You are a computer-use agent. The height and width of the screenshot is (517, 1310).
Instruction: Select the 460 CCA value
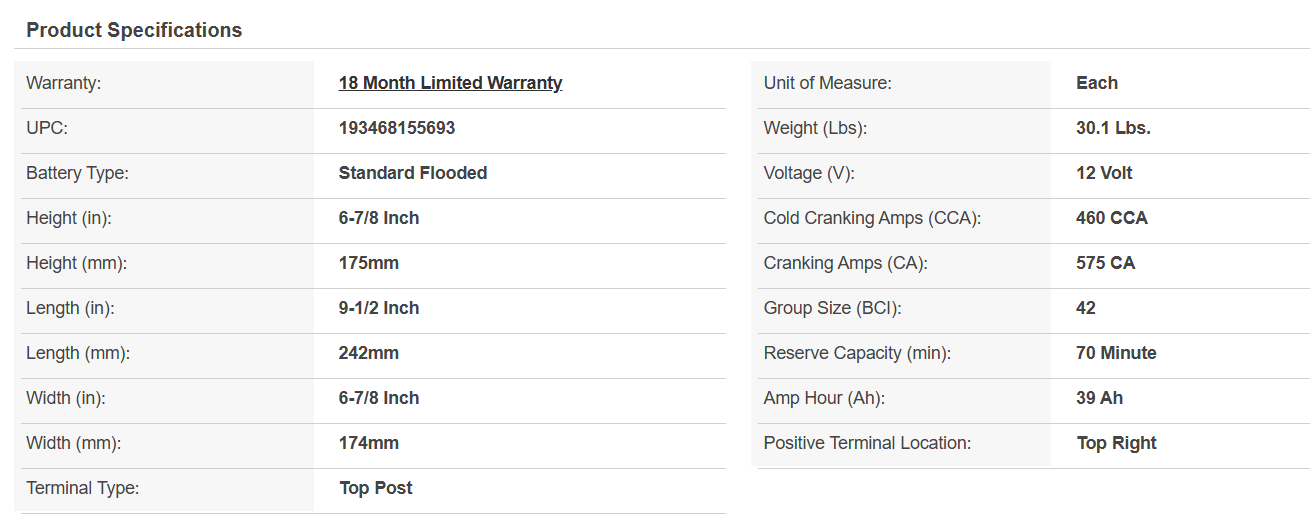[1112, 218]
